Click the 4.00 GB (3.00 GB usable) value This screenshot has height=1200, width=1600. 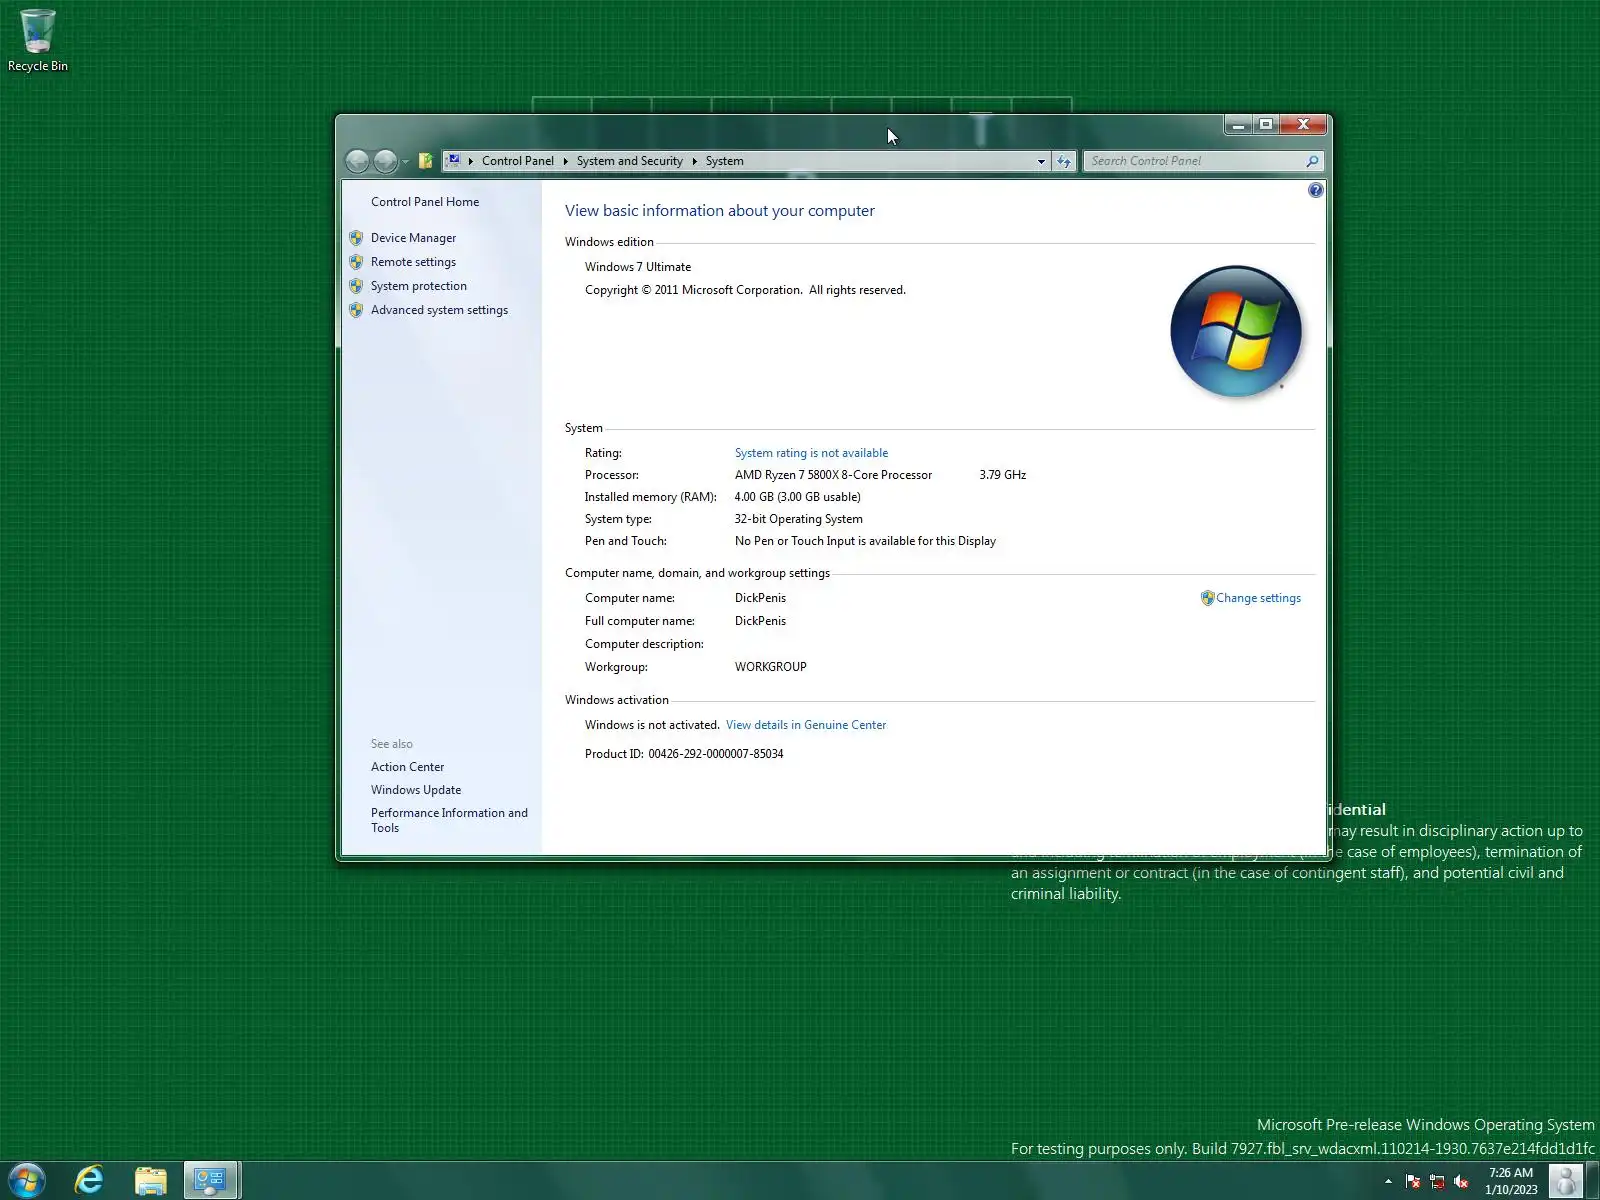(797, 497)
